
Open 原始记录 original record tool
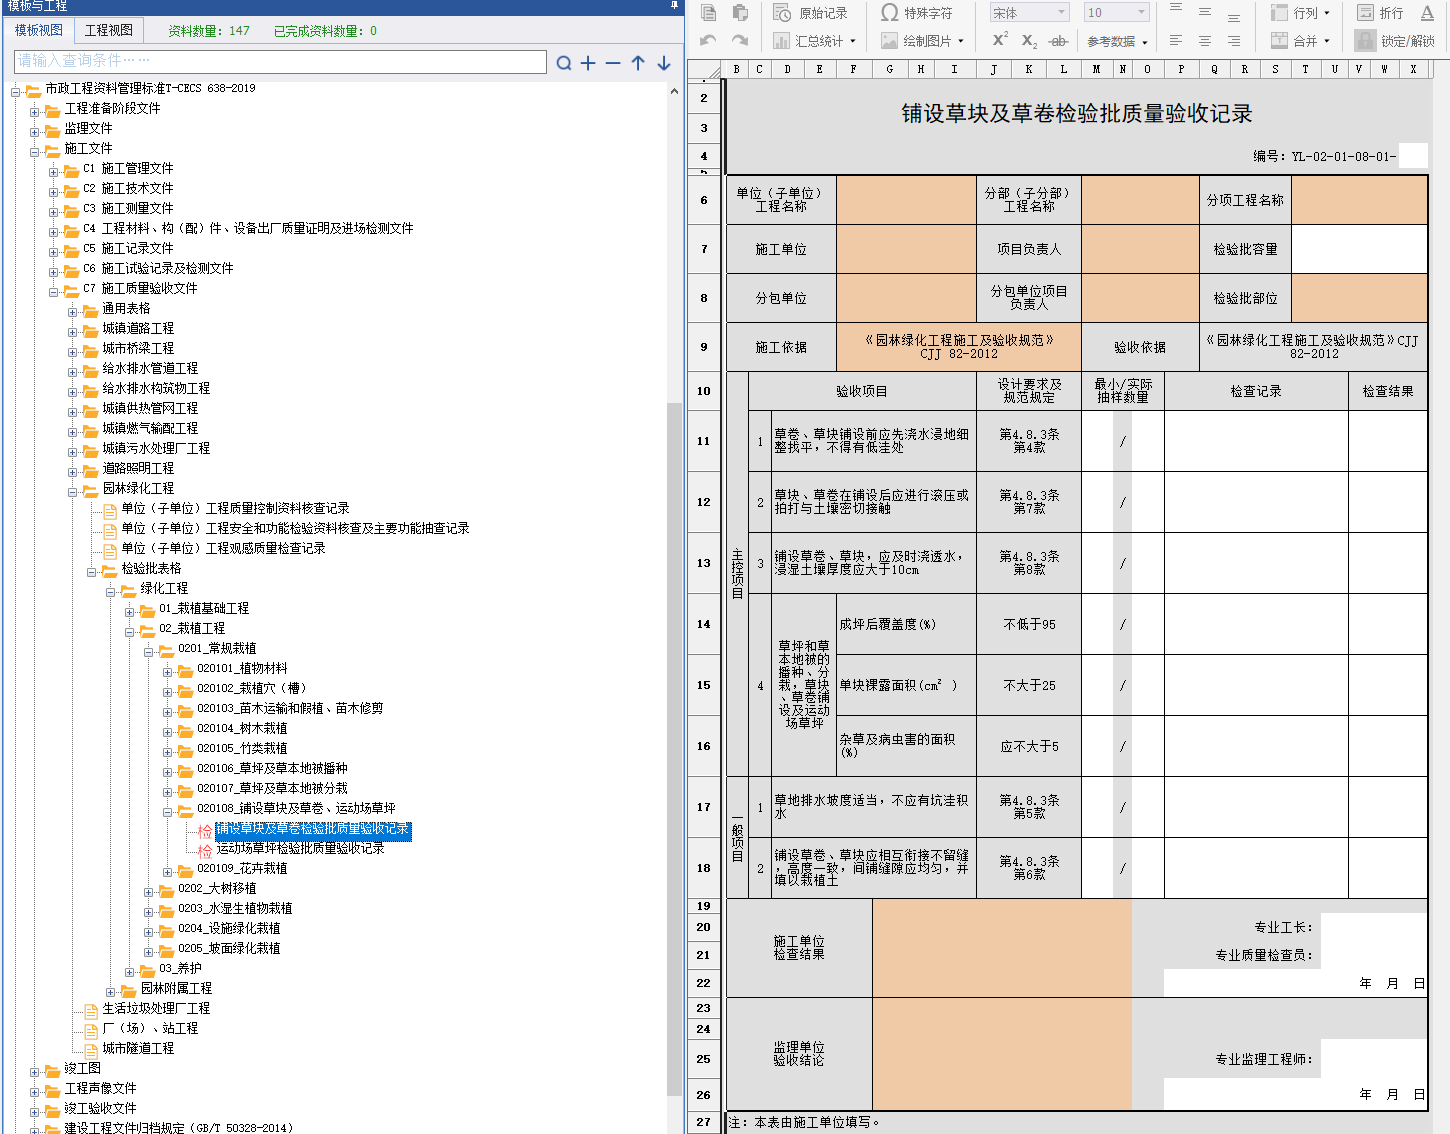(x=811, y=13)
